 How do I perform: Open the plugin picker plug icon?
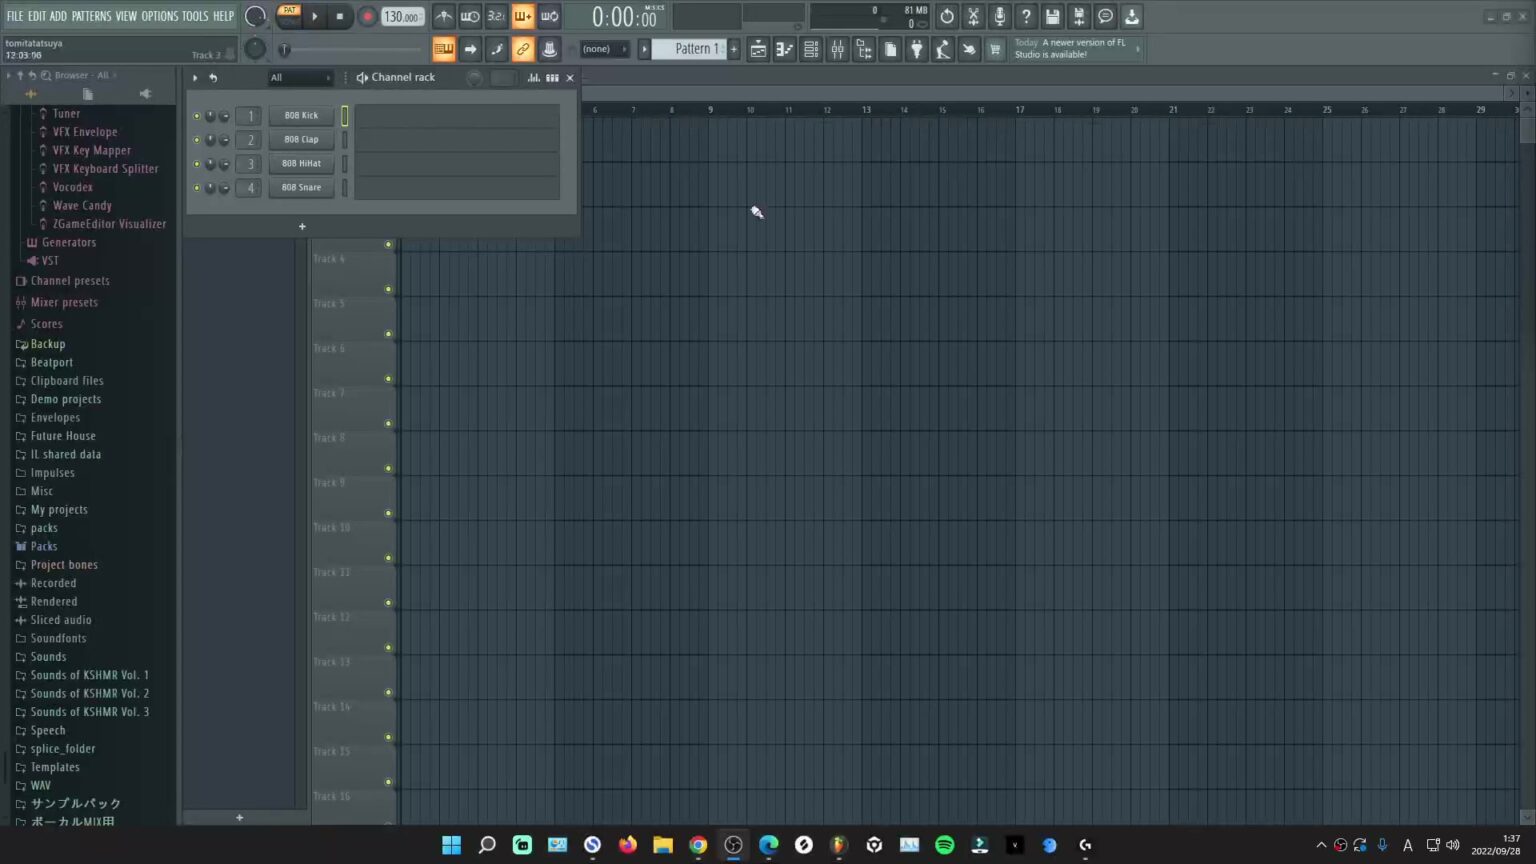(x=917, y=49)
